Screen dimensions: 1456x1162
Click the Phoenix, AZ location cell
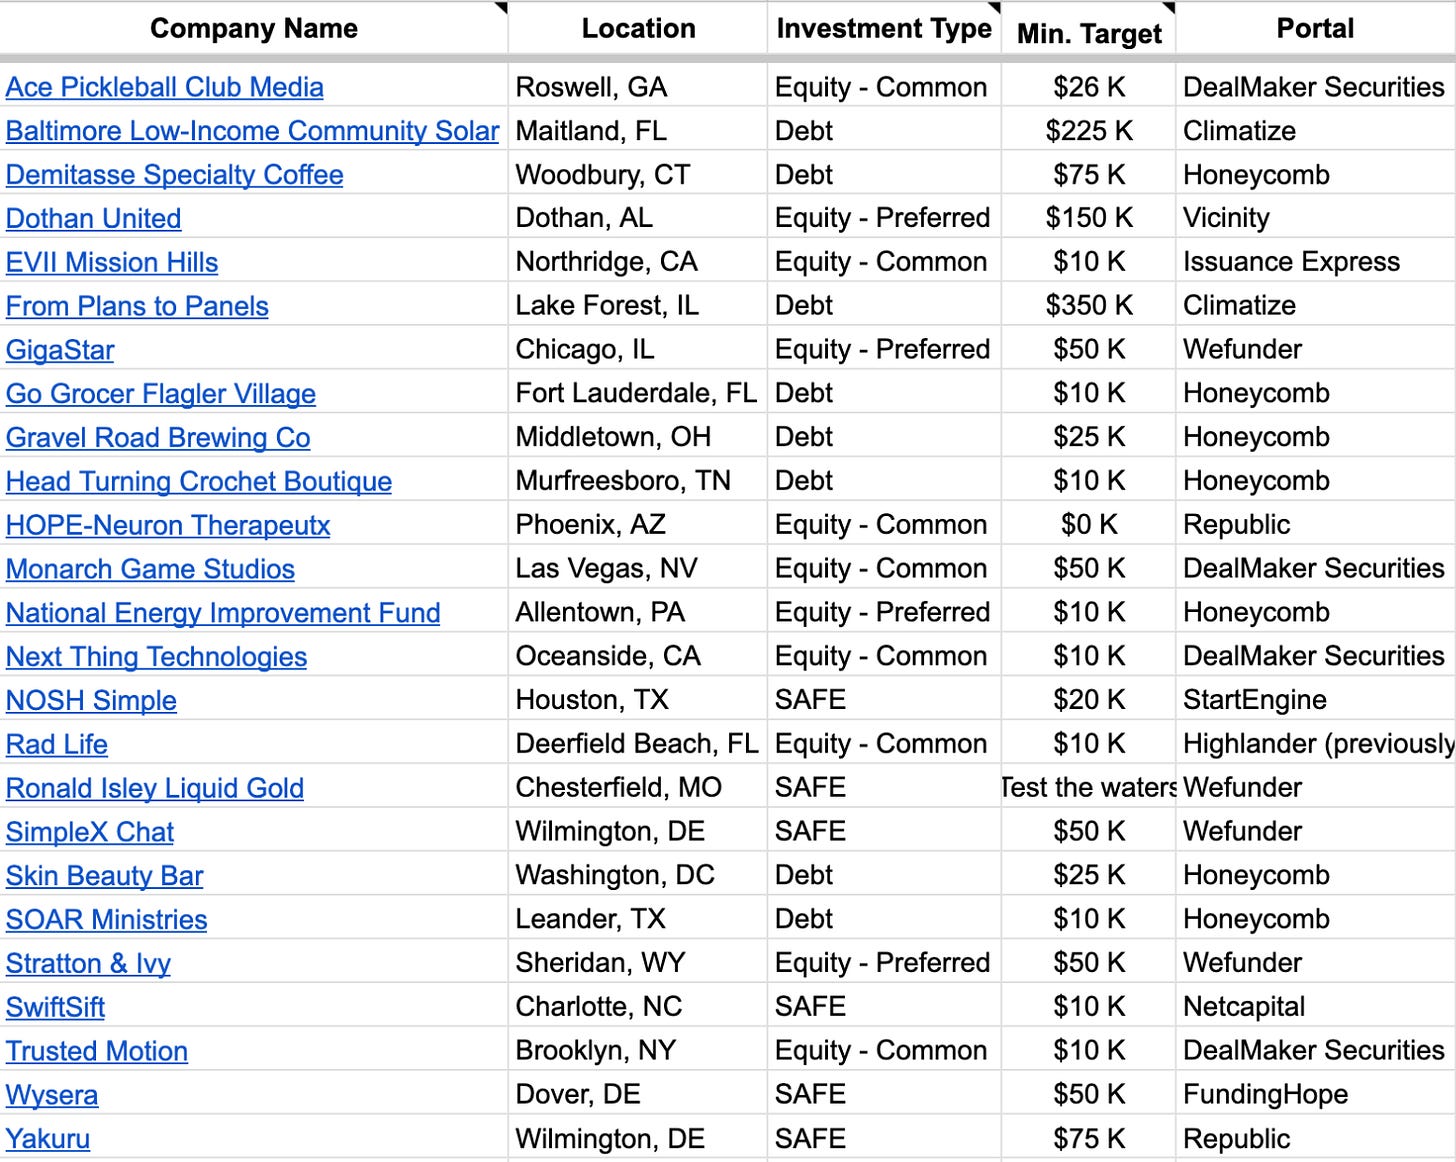[x=638, y=525]
